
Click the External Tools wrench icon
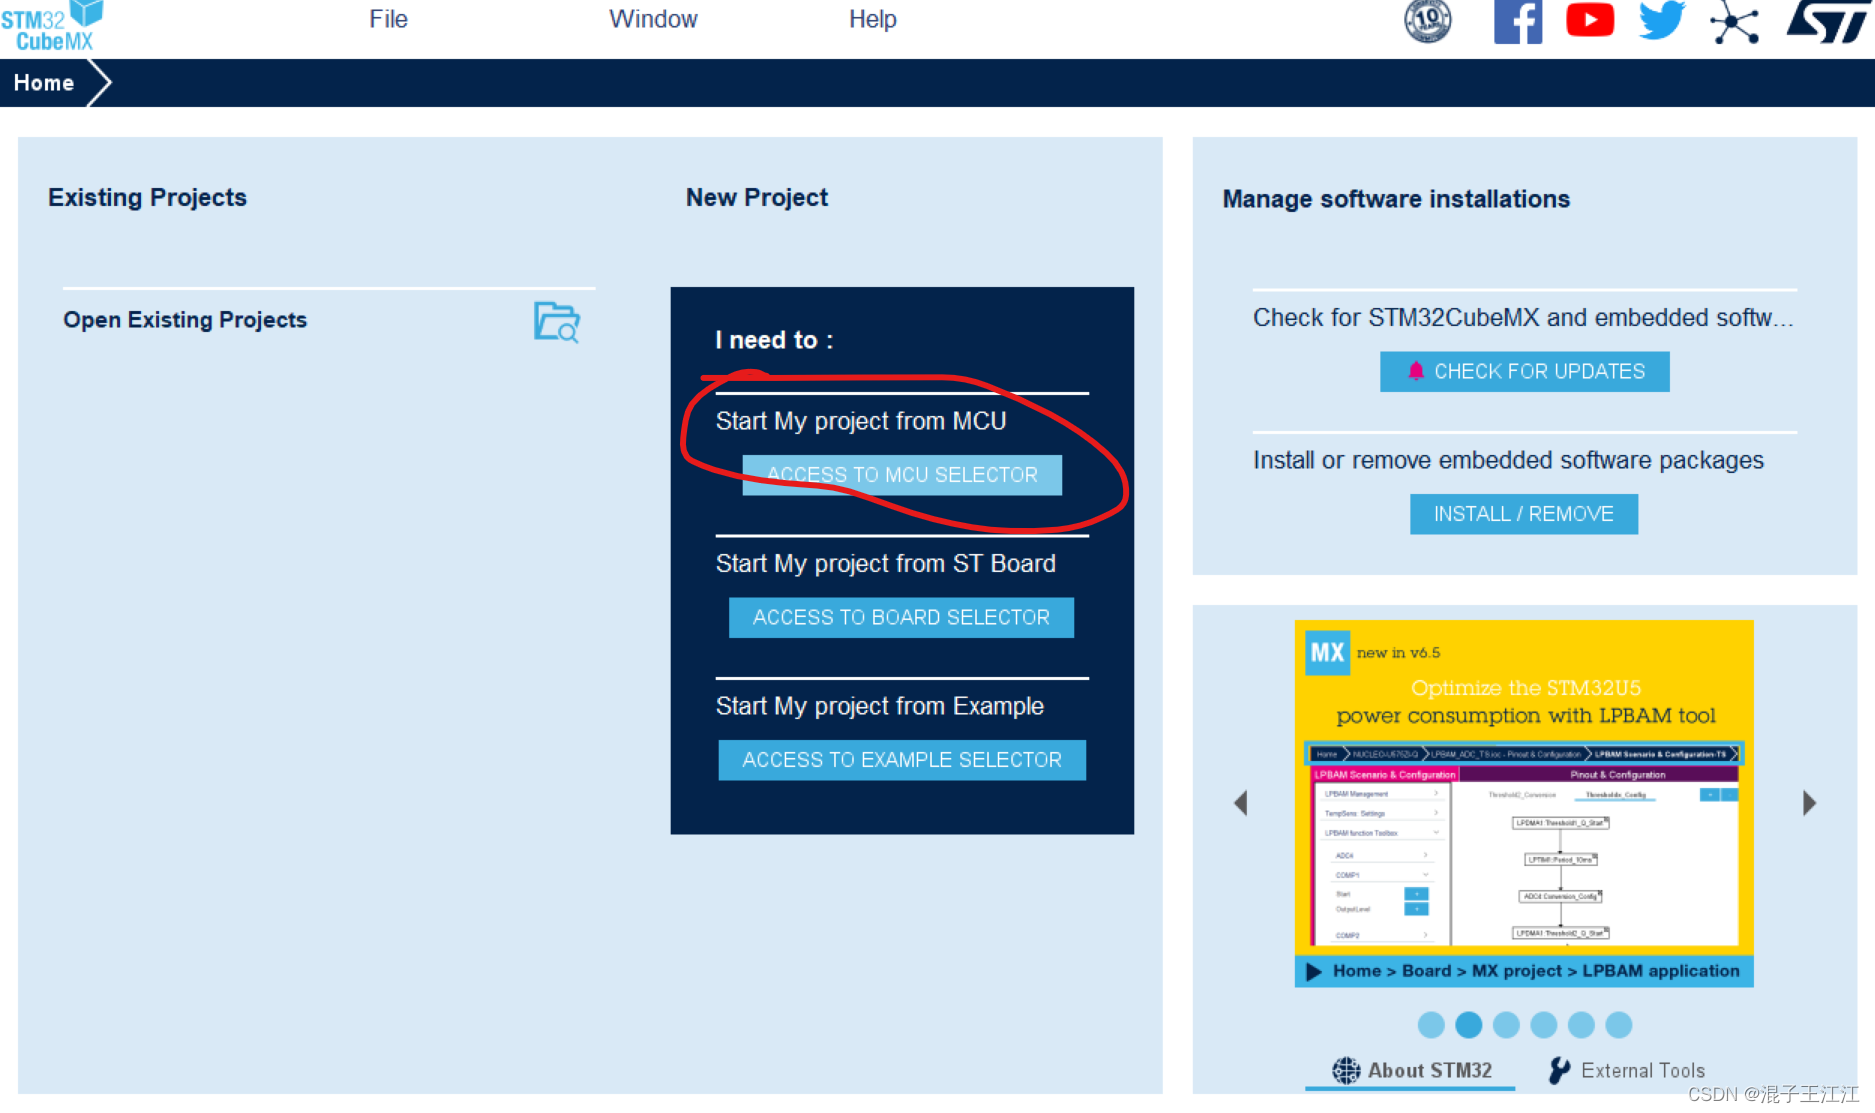tap(1559, 1071)
